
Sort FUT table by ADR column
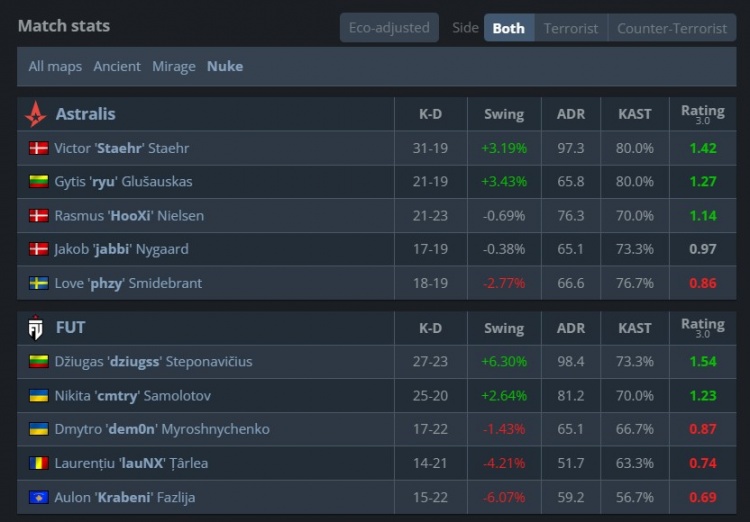570,328
